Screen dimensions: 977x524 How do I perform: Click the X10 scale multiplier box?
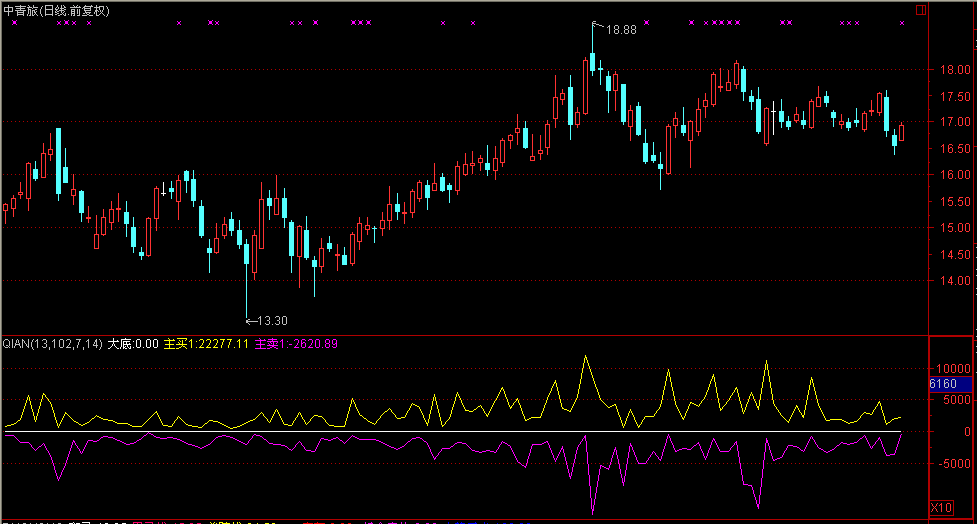[x=941, y=508]
